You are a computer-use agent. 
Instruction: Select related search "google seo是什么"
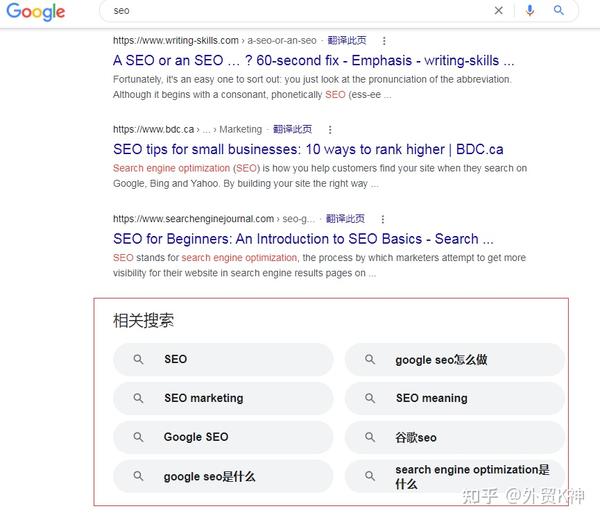(223, 476)
